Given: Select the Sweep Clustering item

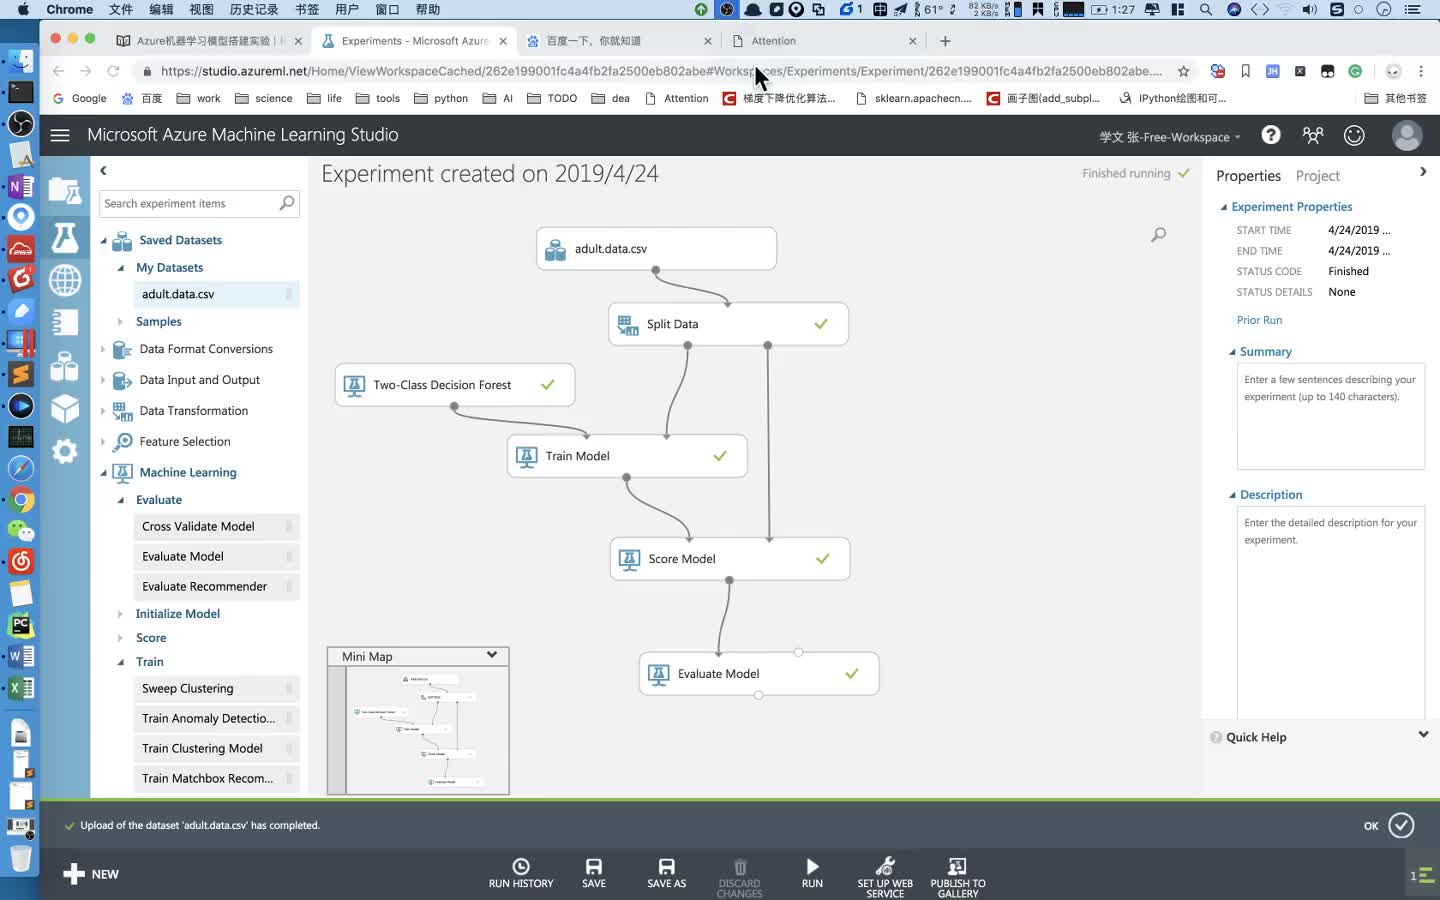Looking at the screenshot, I should 216,689.
